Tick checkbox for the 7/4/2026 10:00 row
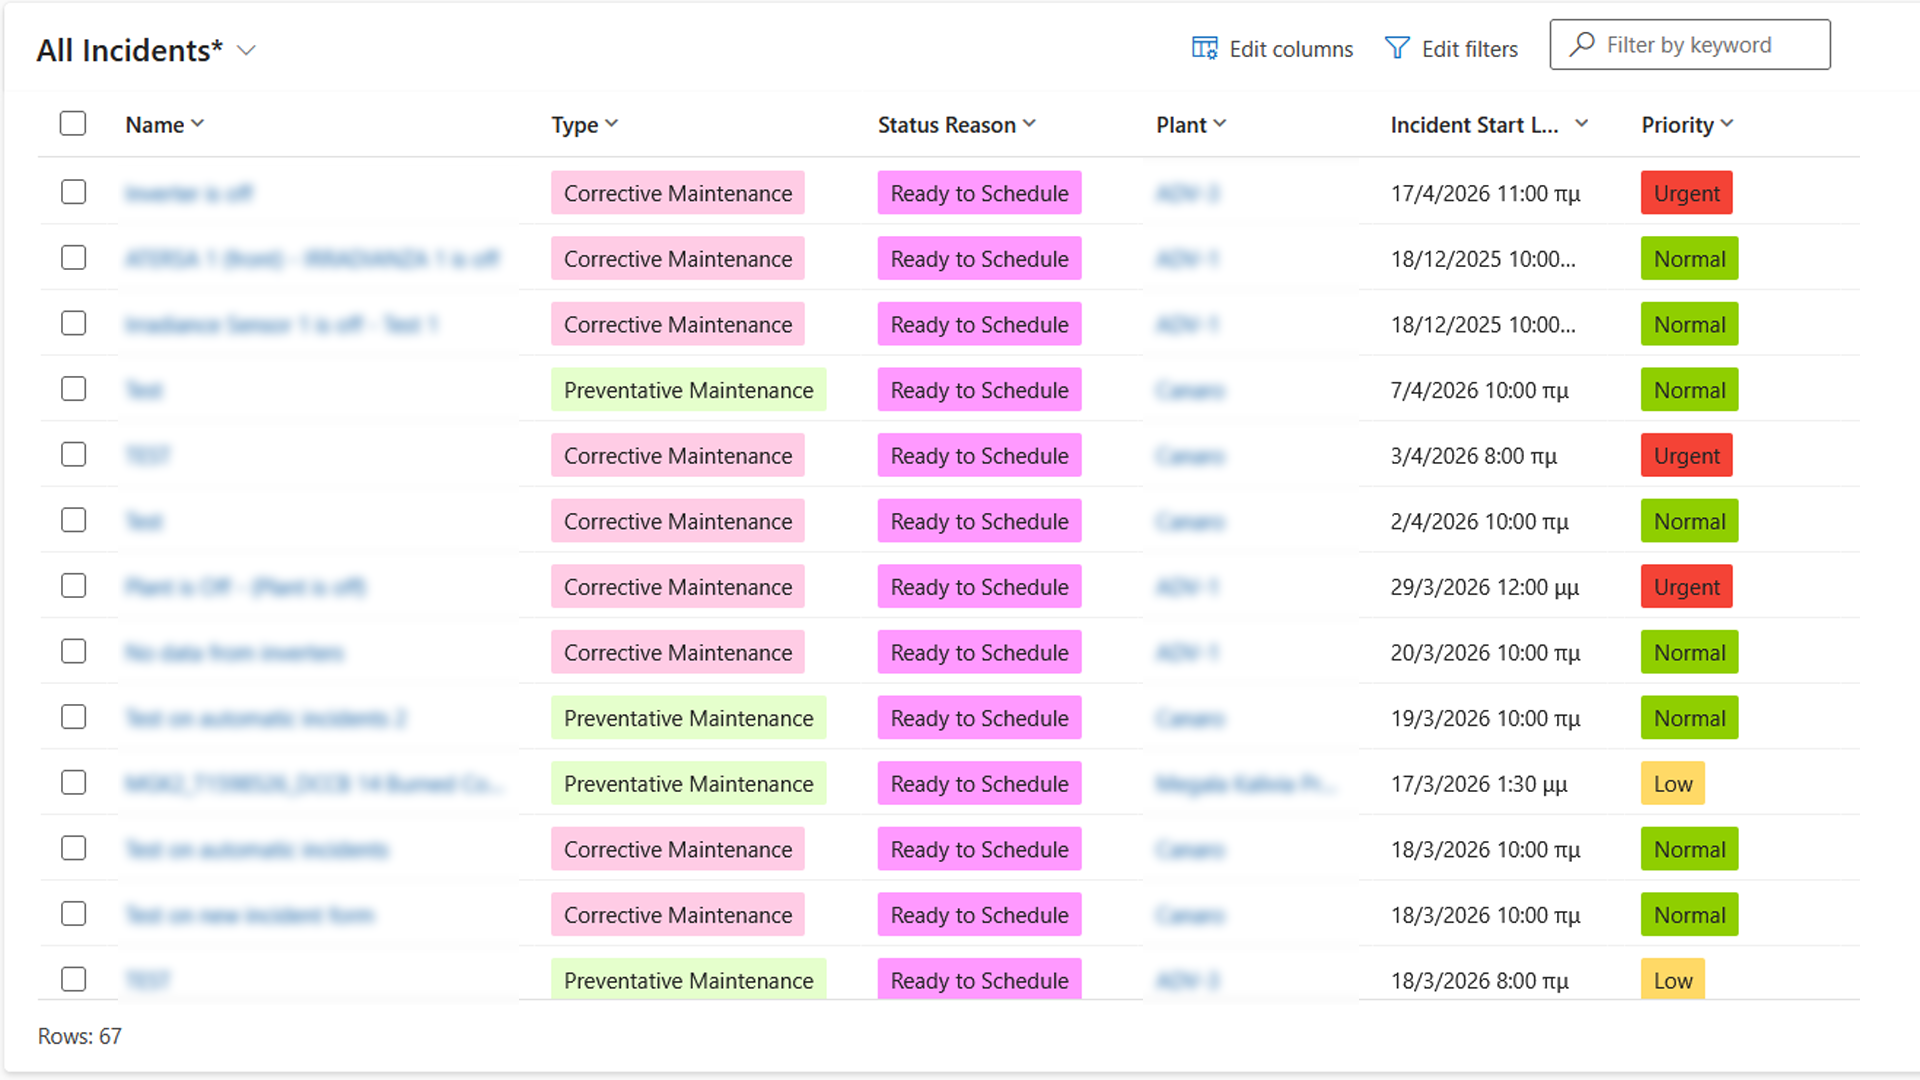1920x1080 pixels. (x=73, y=389)
